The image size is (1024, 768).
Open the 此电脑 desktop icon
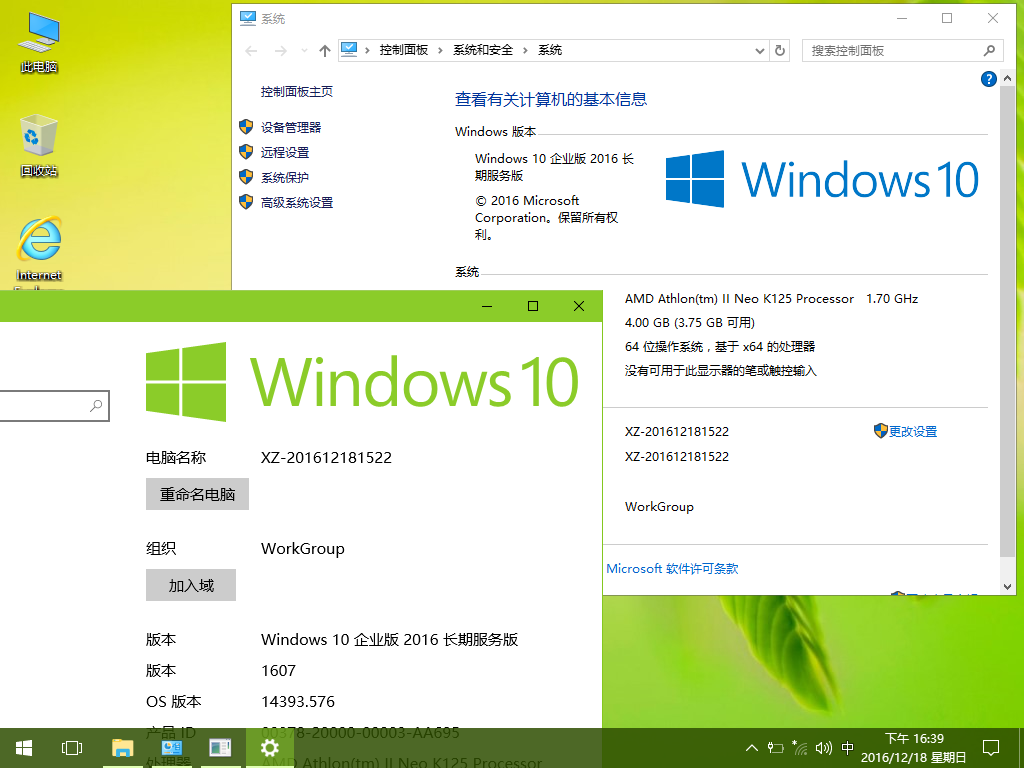coord(39,41)
